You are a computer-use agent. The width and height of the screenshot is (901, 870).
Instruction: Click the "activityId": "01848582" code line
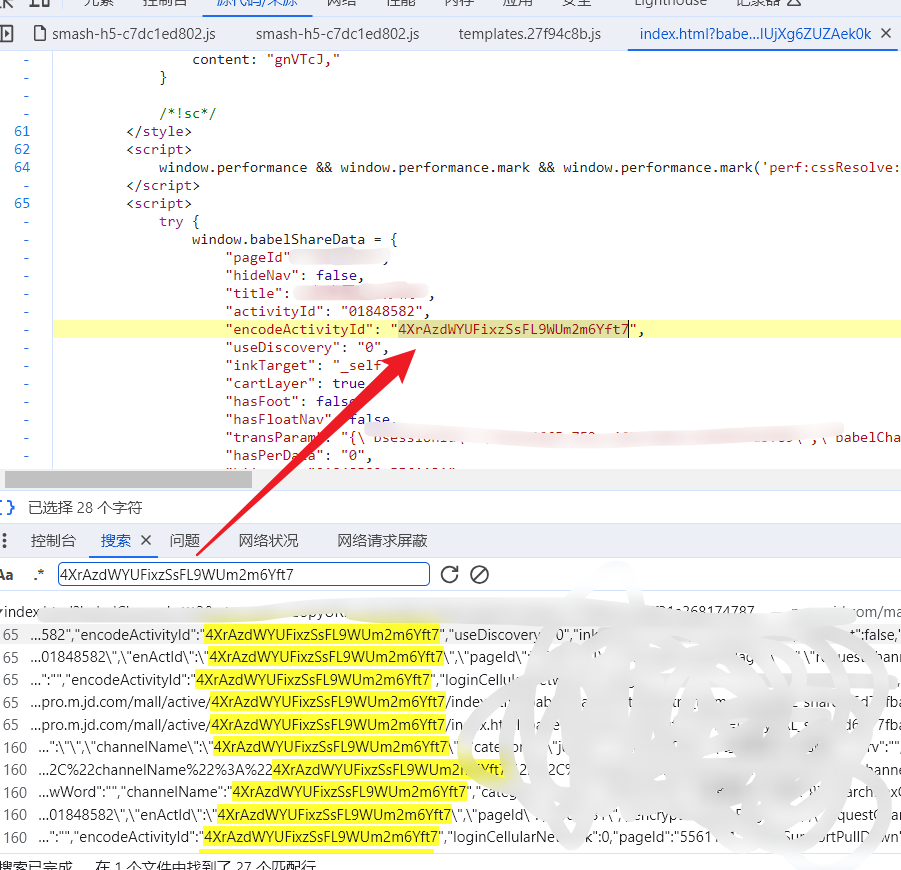328,311
